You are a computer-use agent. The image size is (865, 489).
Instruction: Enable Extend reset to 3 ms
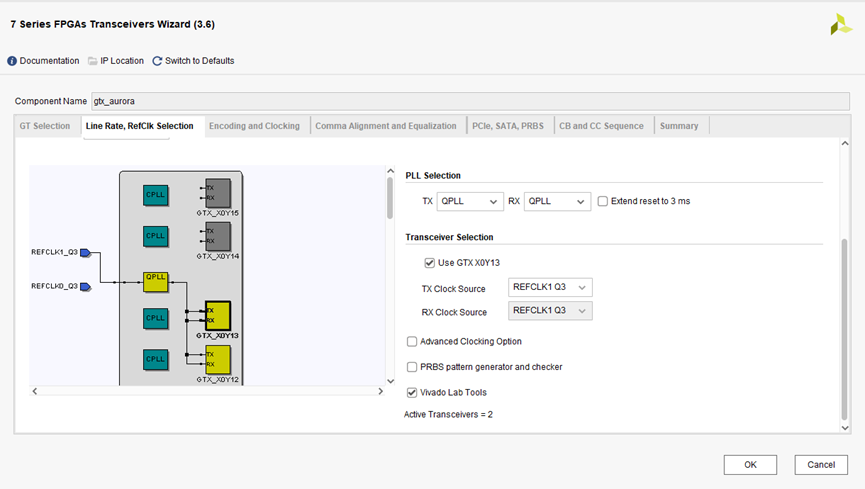[x=603, y=201]
